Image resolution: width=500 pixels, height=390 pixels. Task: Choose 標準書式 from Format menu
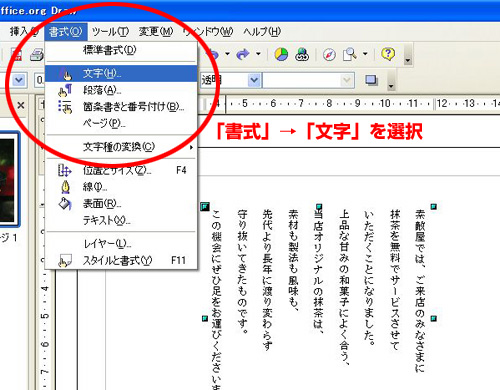coord(121,50)
